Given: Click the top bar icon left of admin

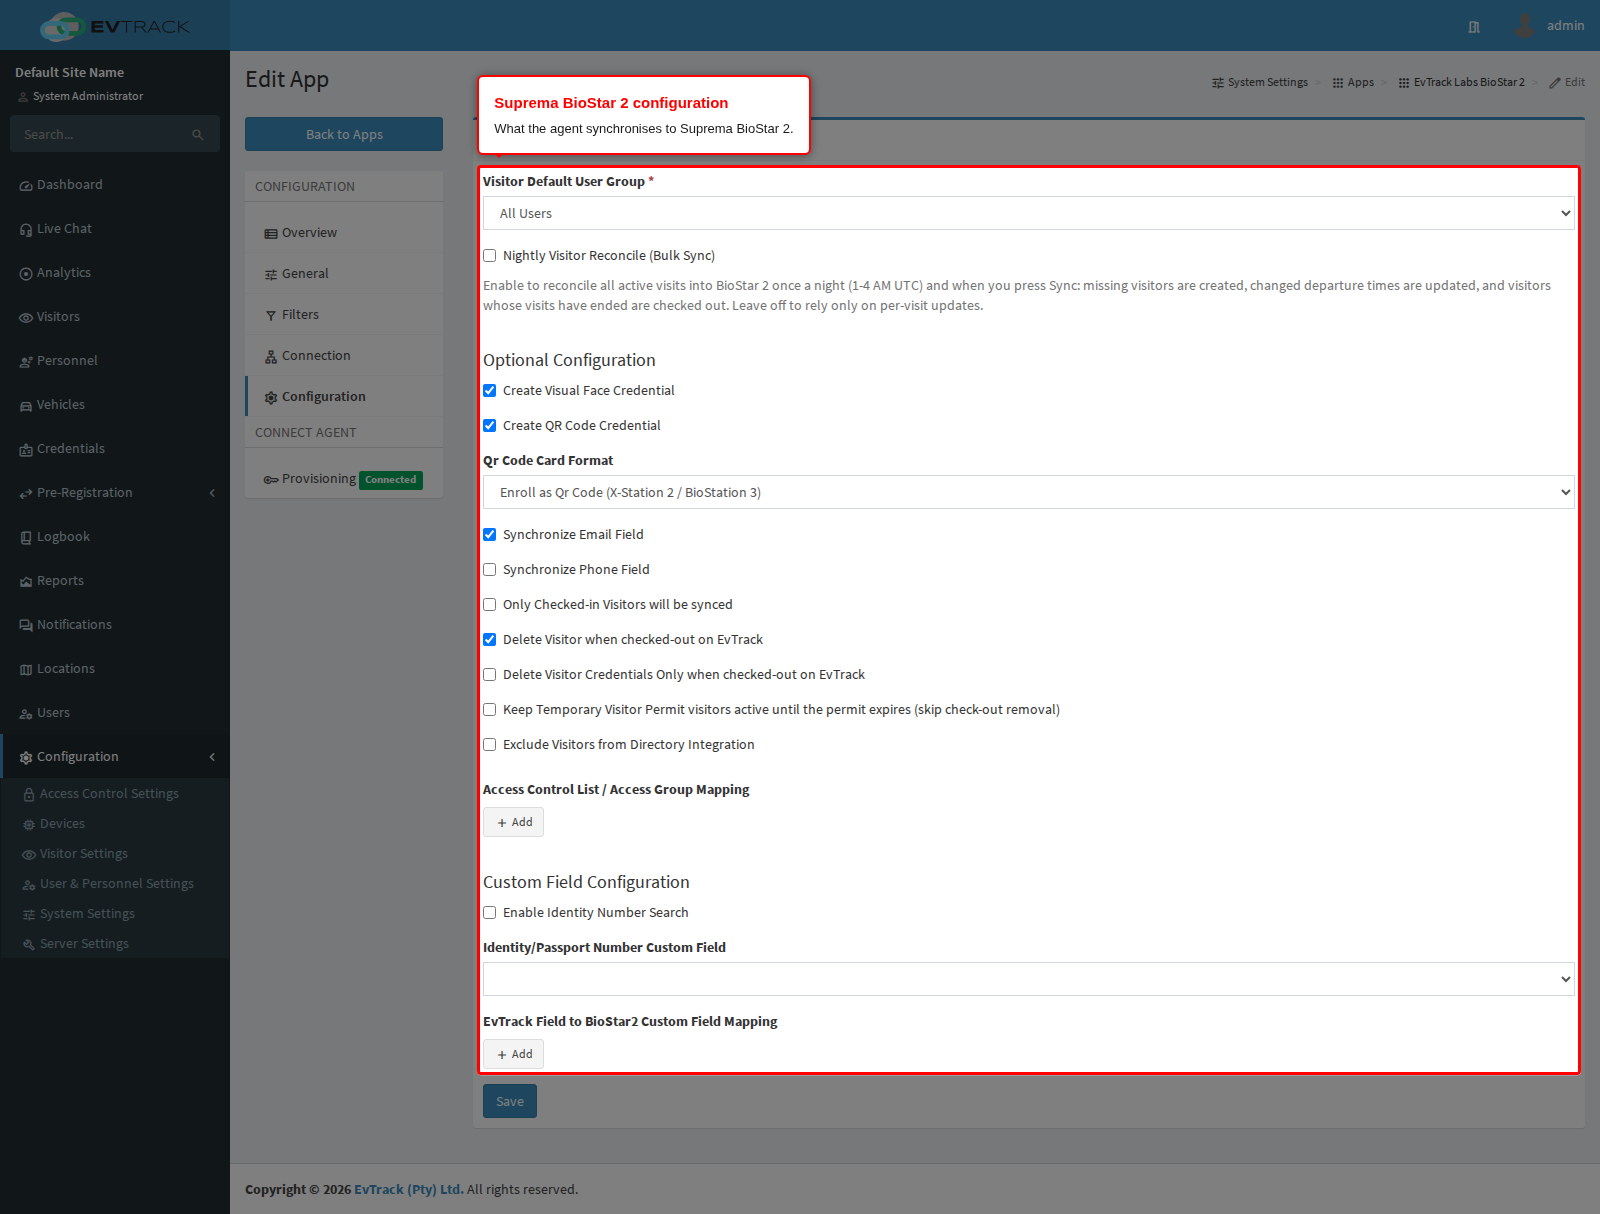Looking at the screenshot, I should [1474, 27].
